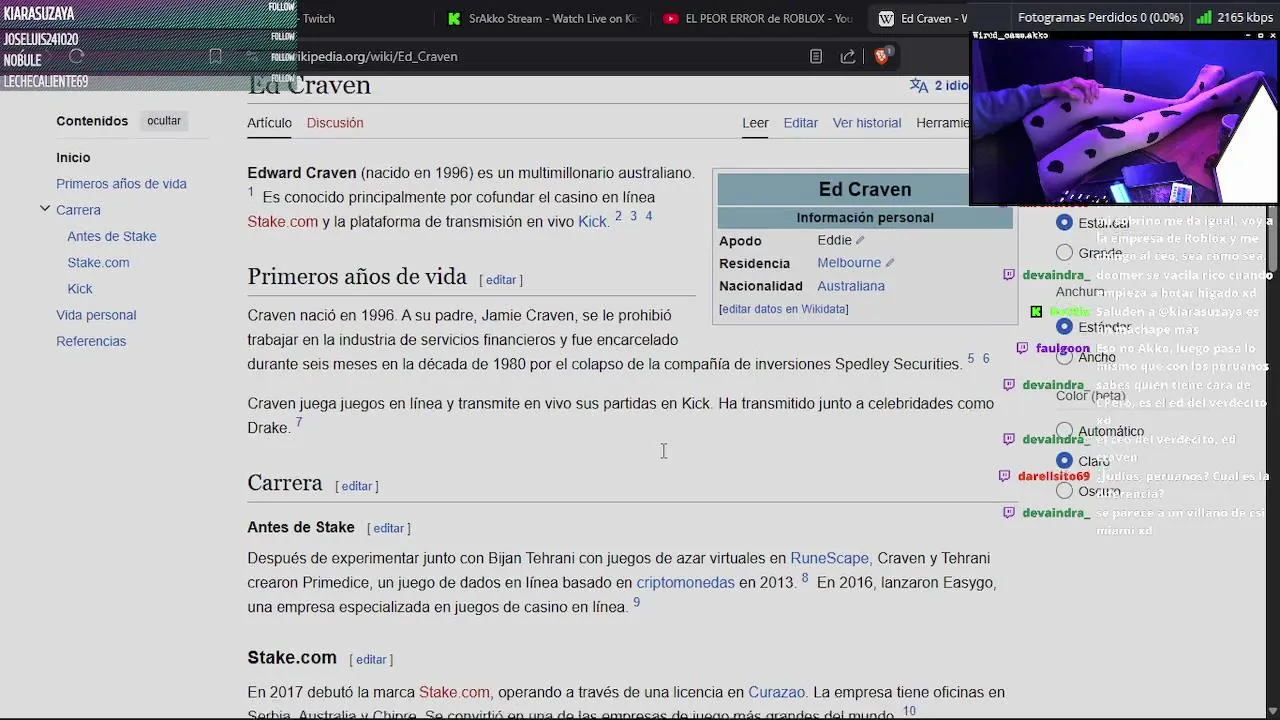Open the RuneScape link
This screenshot has height=720, width=1280.
[830, 558]
